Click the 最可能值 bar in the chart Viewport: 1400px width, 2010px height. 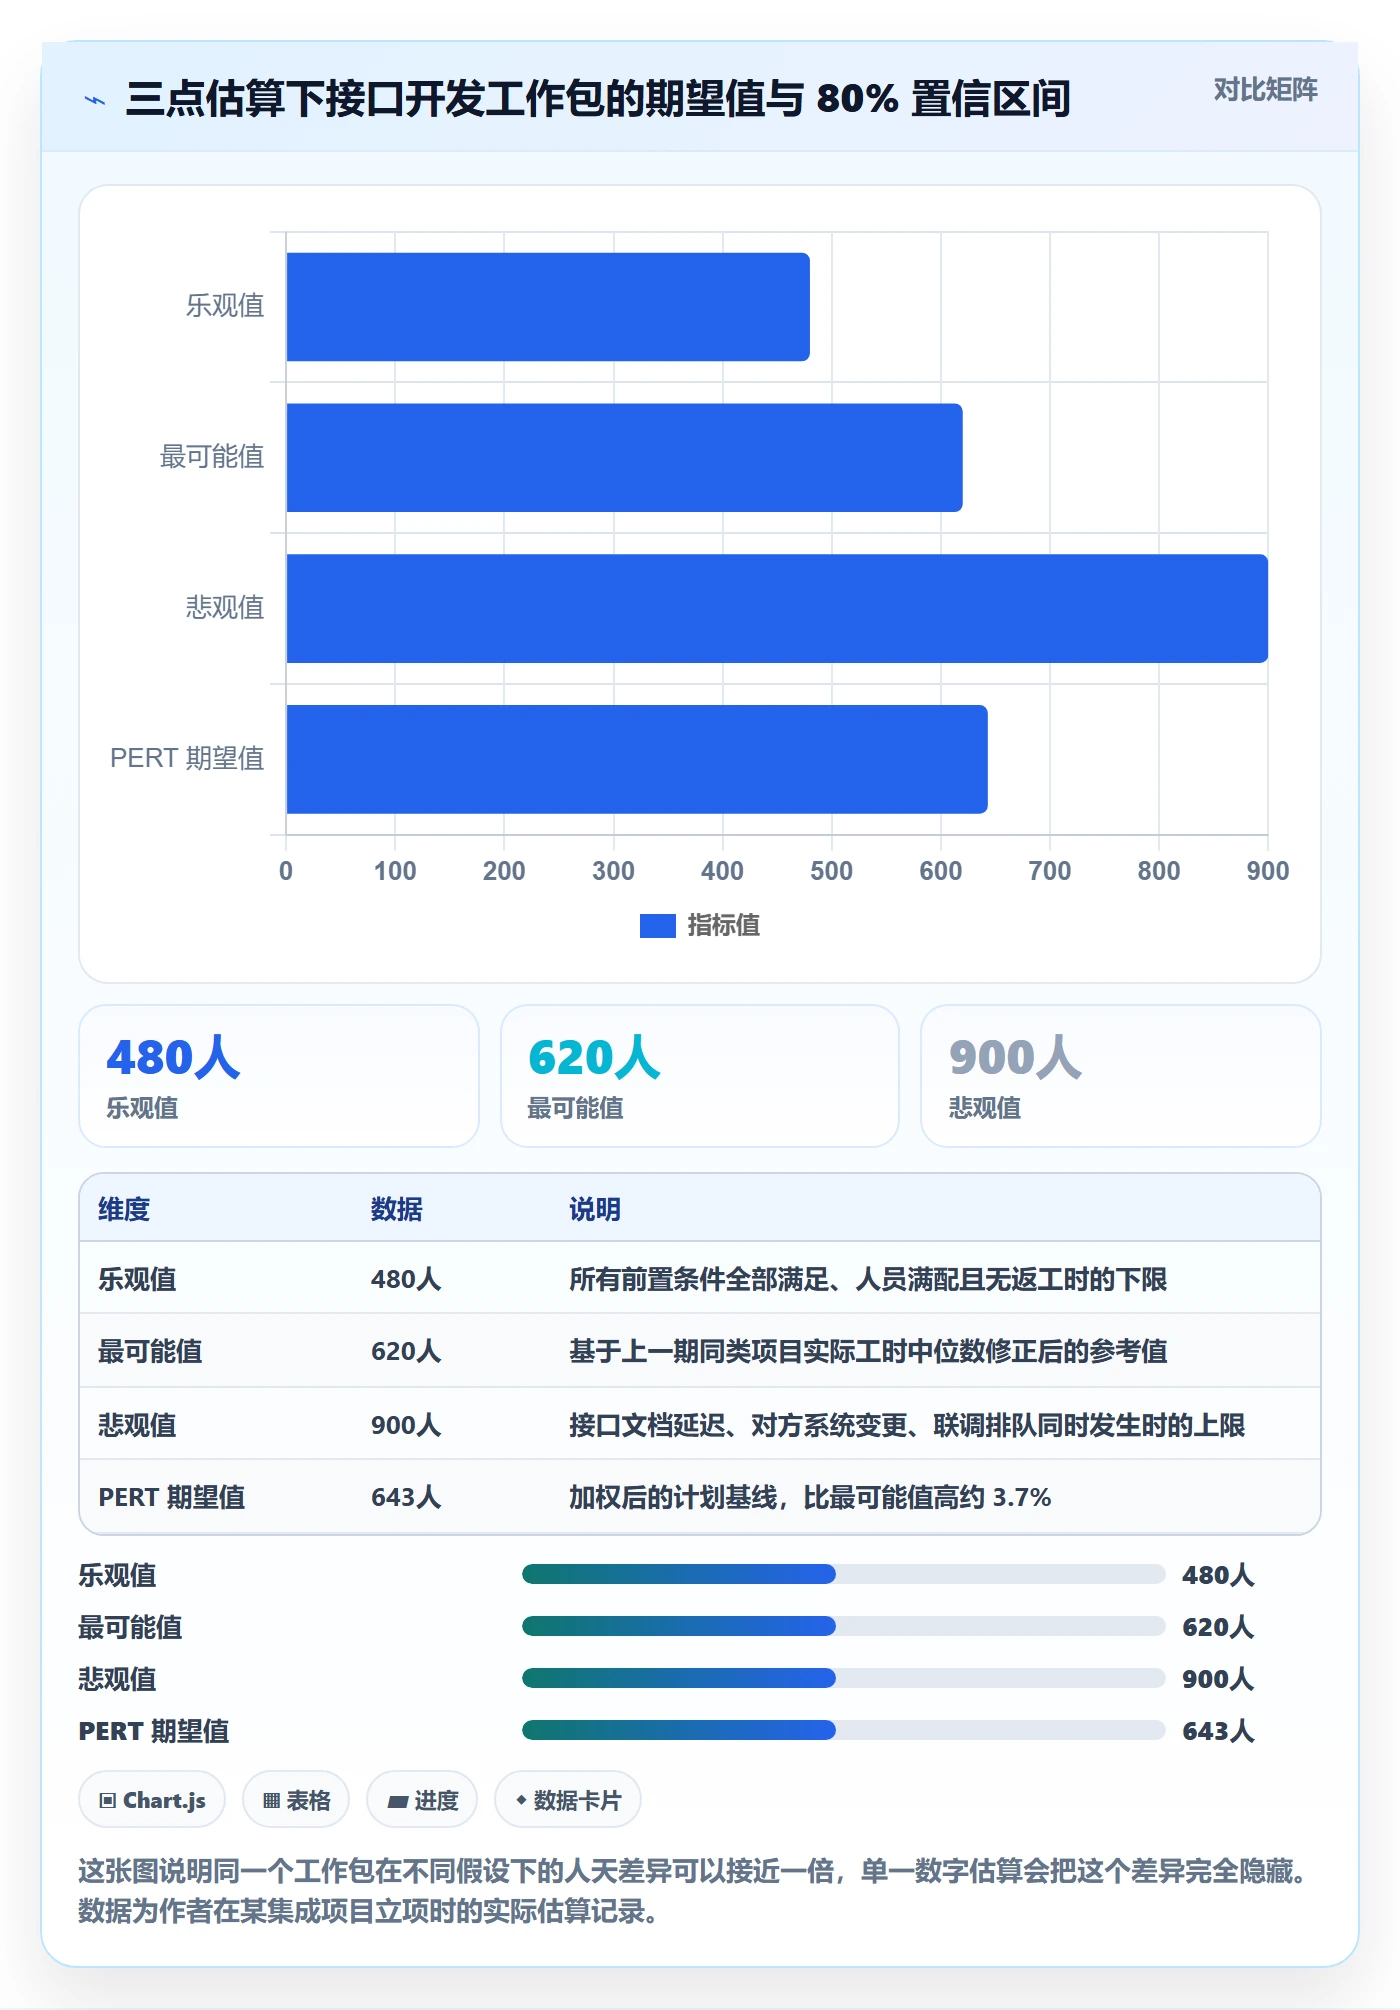624,458
